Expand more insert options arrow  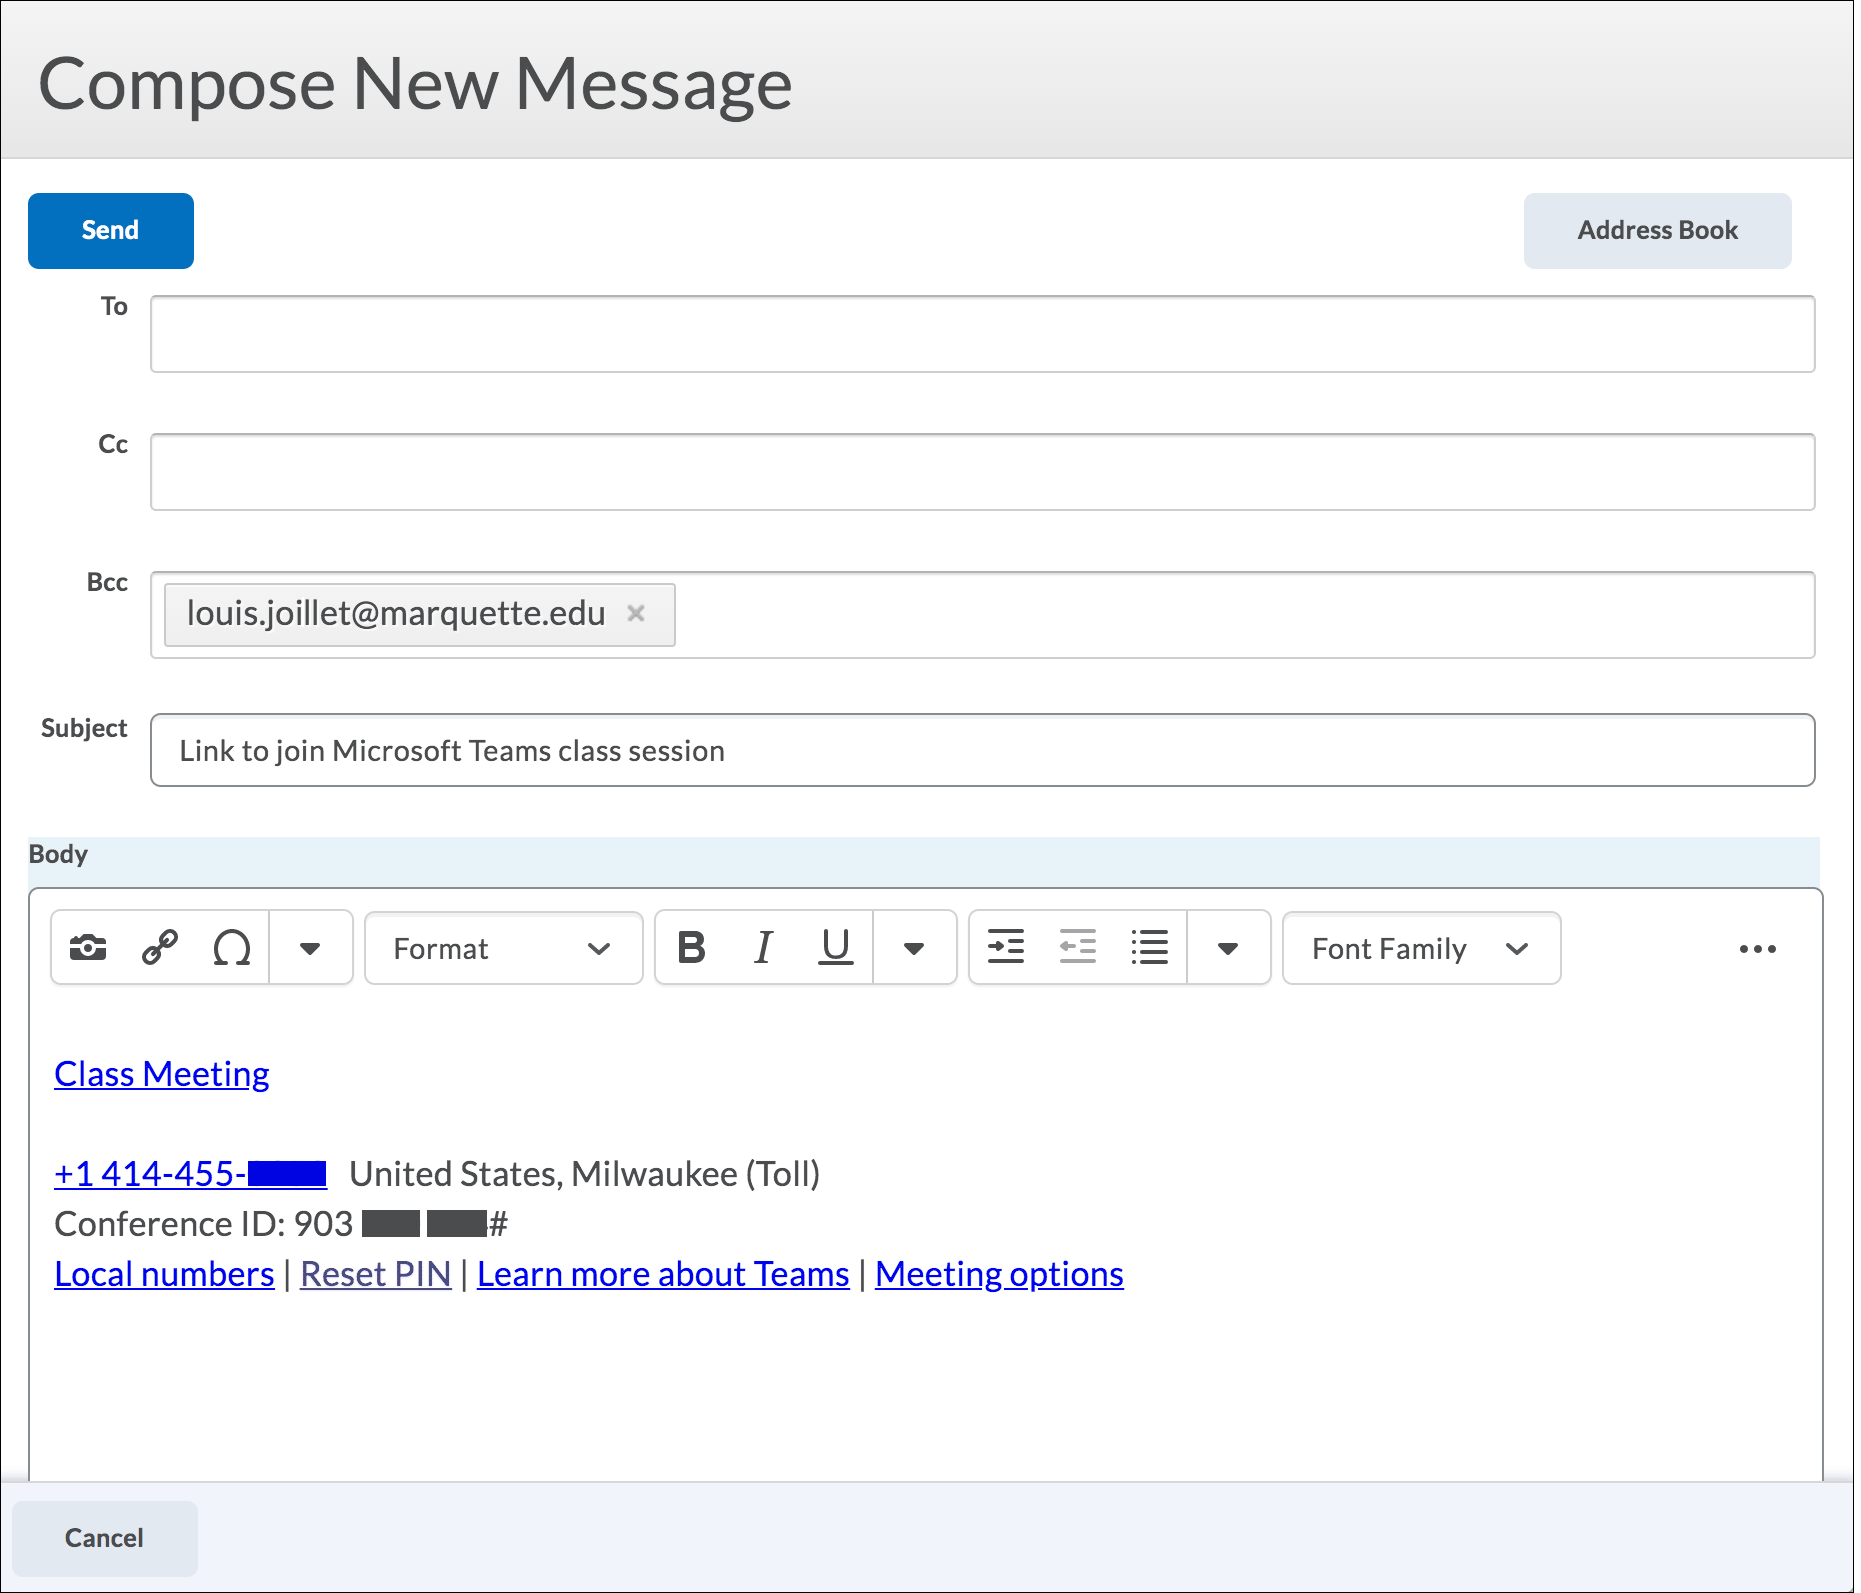[310, 948]
